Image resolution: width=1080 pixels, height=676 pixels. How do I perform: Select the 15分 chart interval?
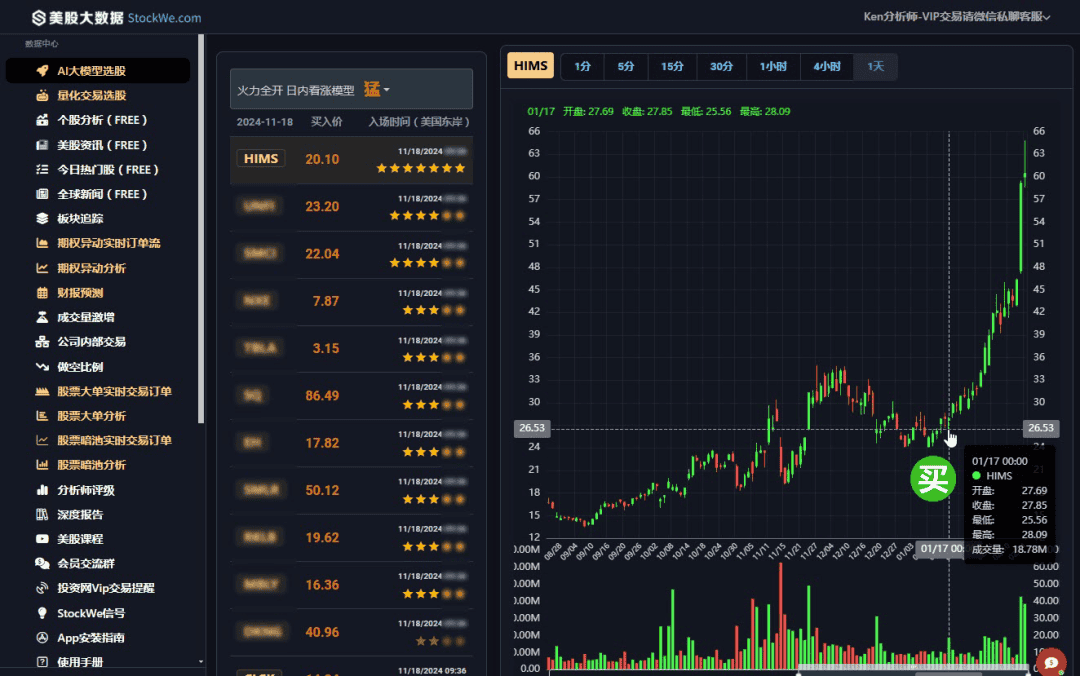672,67
